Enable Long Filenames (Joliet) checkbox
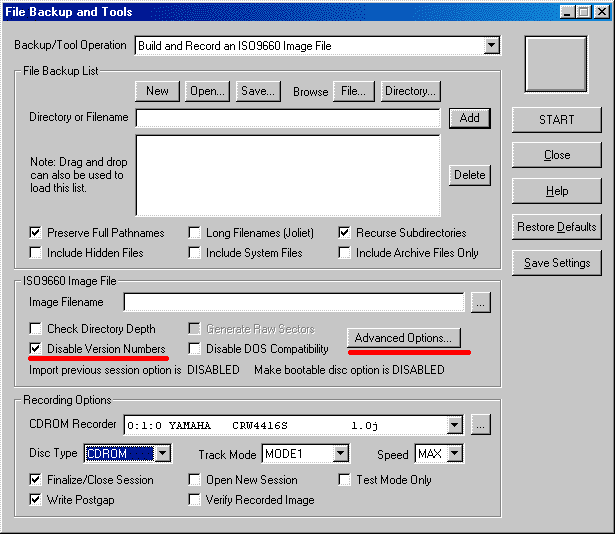The image size is (615, 534). pyautogui.click(x=195, y=233)
